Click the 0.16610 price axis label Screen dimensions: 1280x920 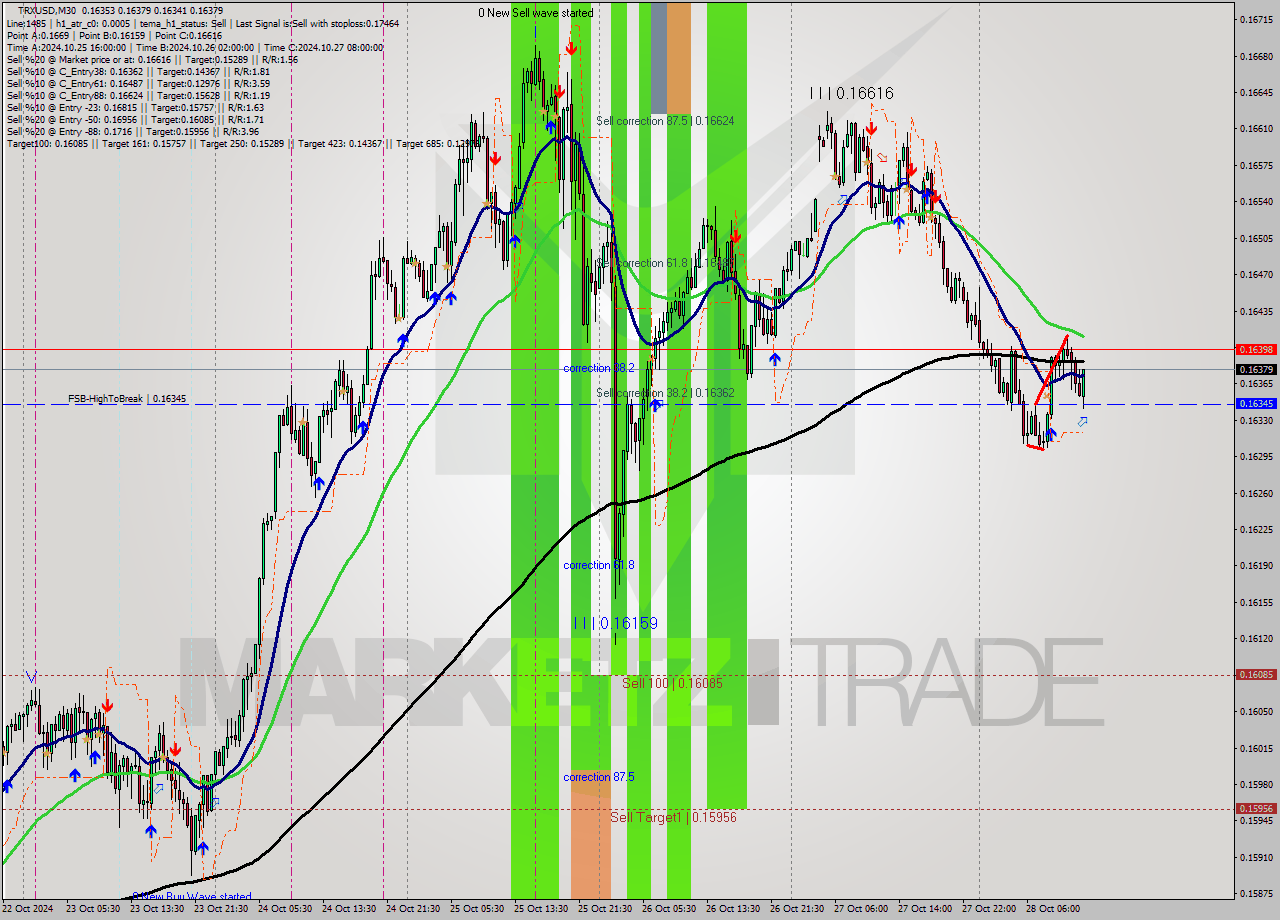click(x=1256, y=129)
